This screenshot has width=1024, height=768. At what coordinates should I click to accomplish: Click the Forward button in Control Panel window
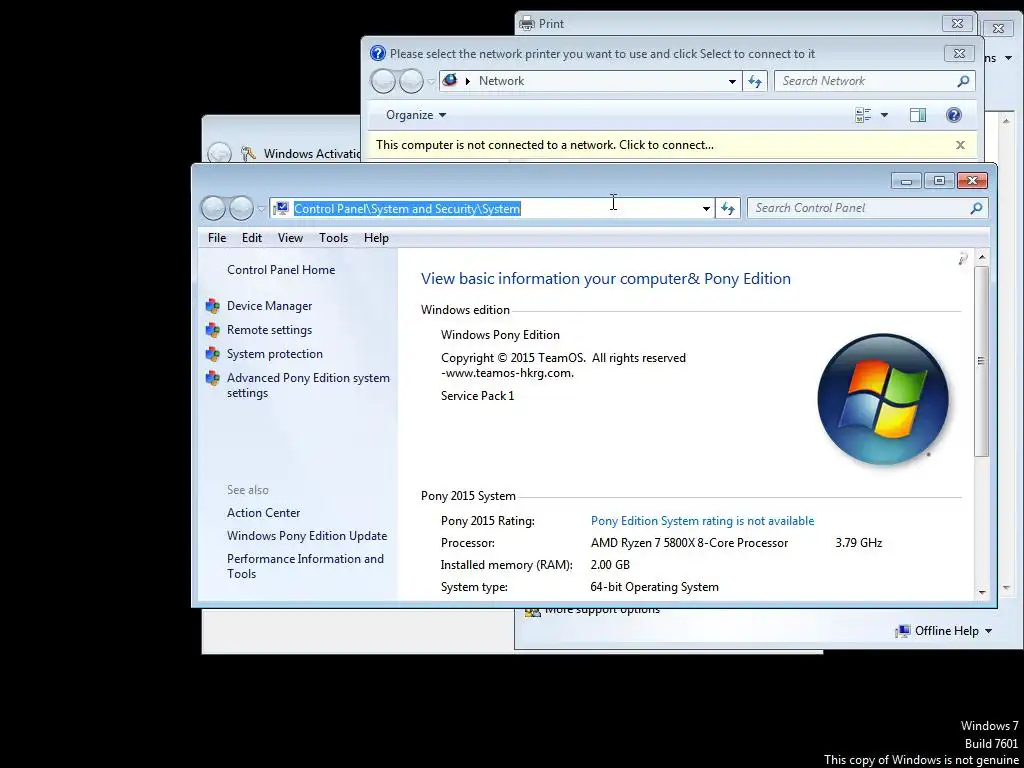click(241, 208)
